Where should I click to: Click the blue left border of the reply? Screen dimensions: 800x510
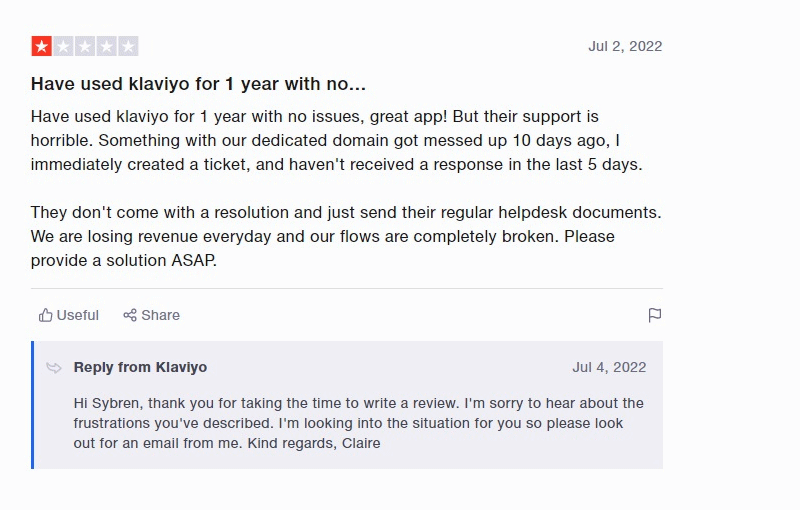coord(33,405)
